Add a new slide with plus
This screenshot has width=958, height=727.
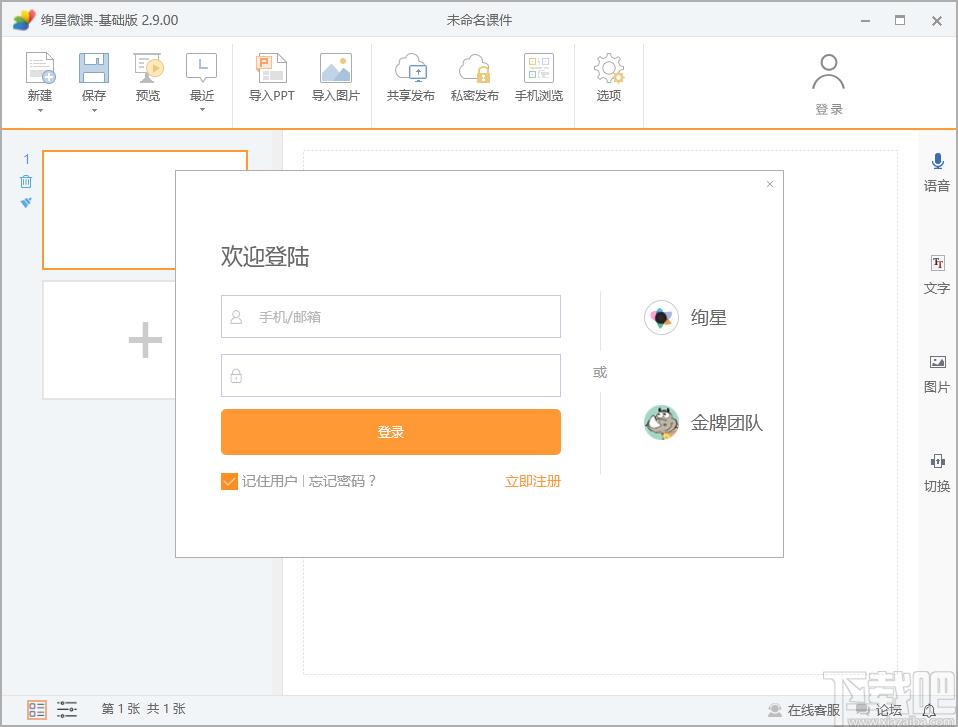point(145,340)
